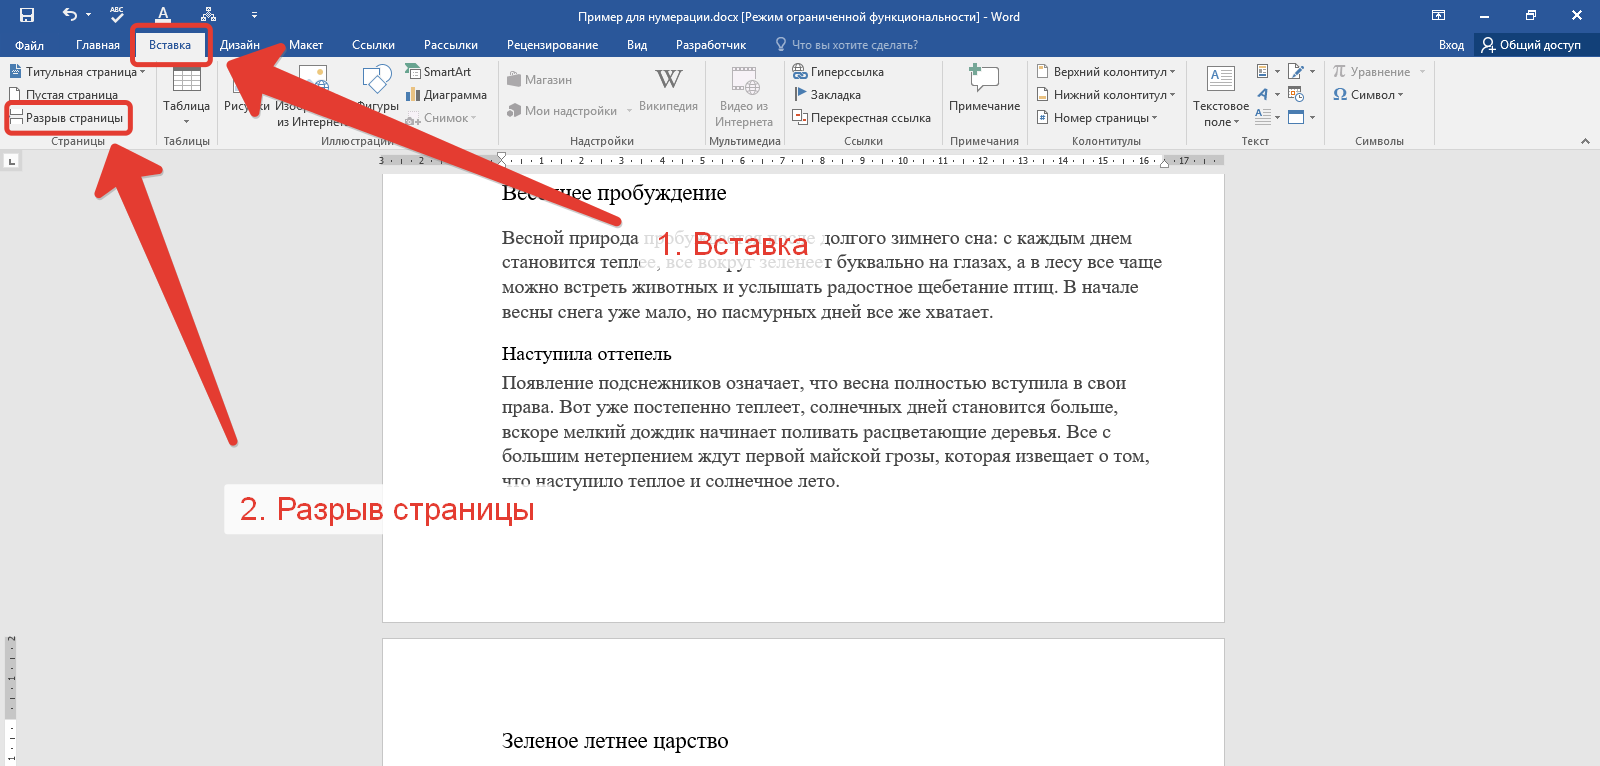Open Номер страницы dropdown
Screen dimensions: 1600x766
click(x=1097, y=118)
